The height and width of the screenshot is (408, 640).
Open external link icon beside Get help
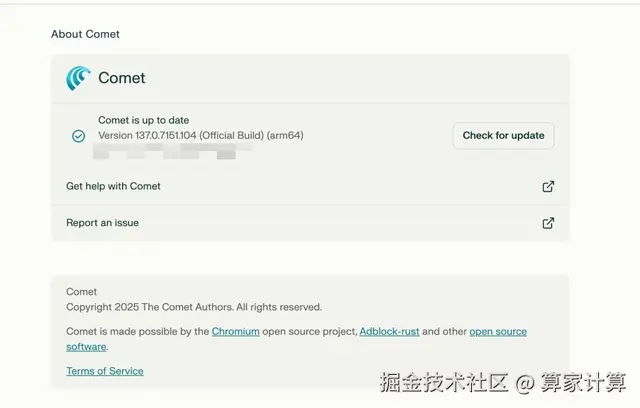[x=548, y=186]
